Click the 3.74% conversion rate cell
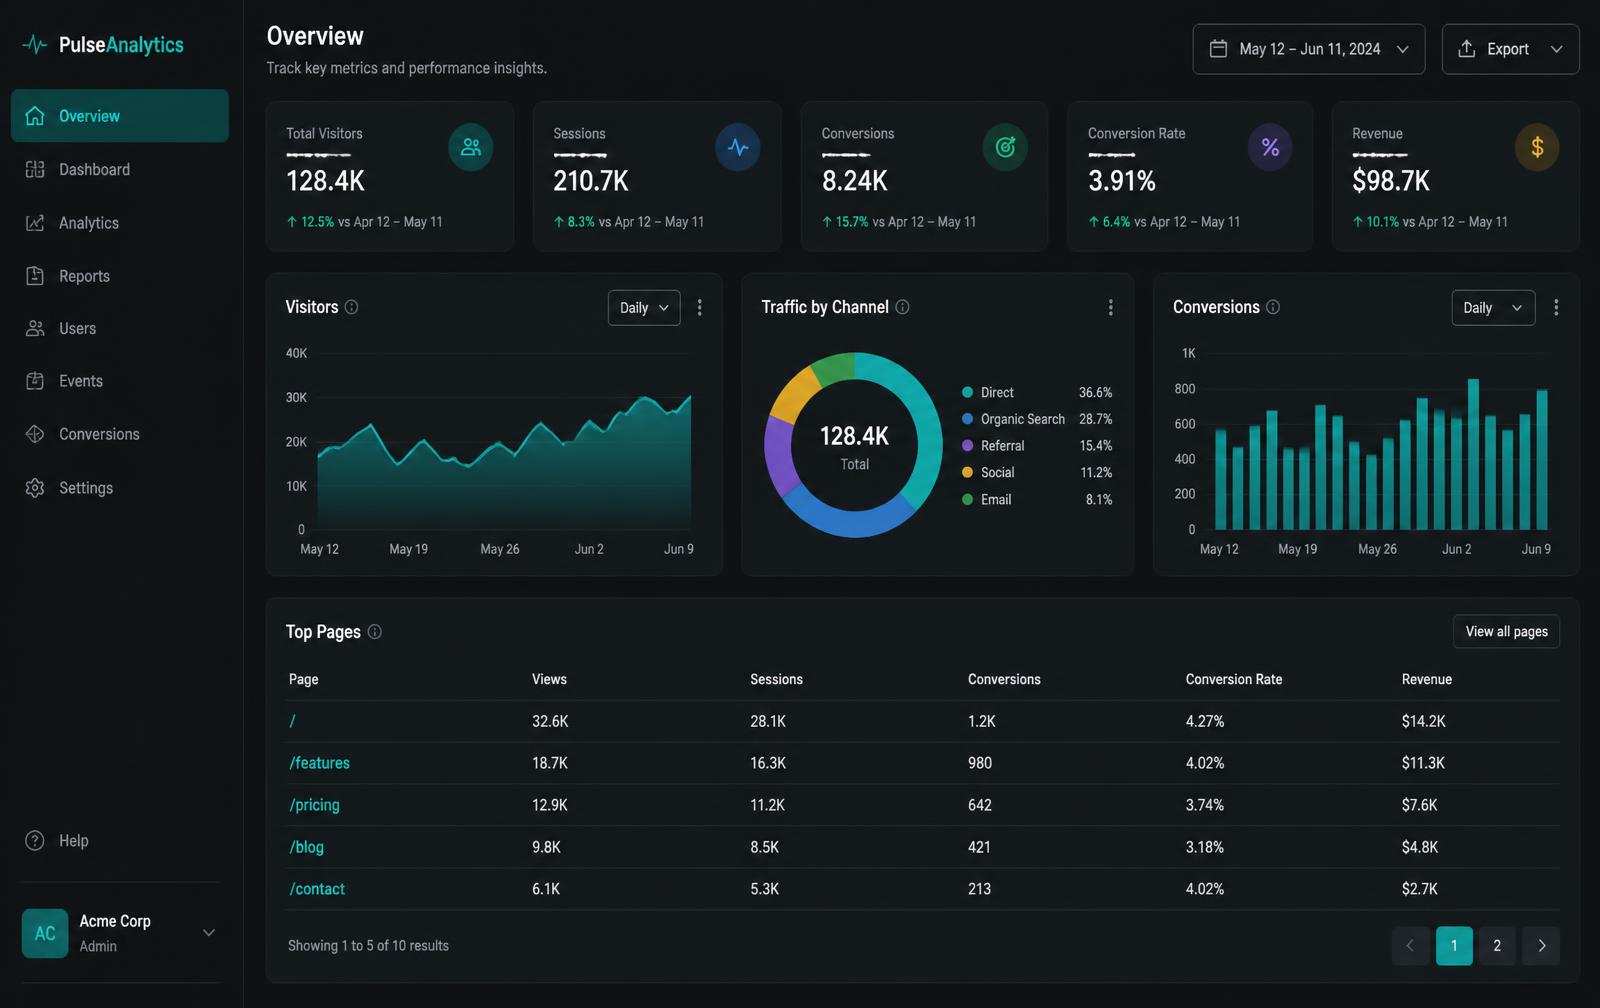Viewport: 1600px width, 1008px height. click(x=1205, y=805)
